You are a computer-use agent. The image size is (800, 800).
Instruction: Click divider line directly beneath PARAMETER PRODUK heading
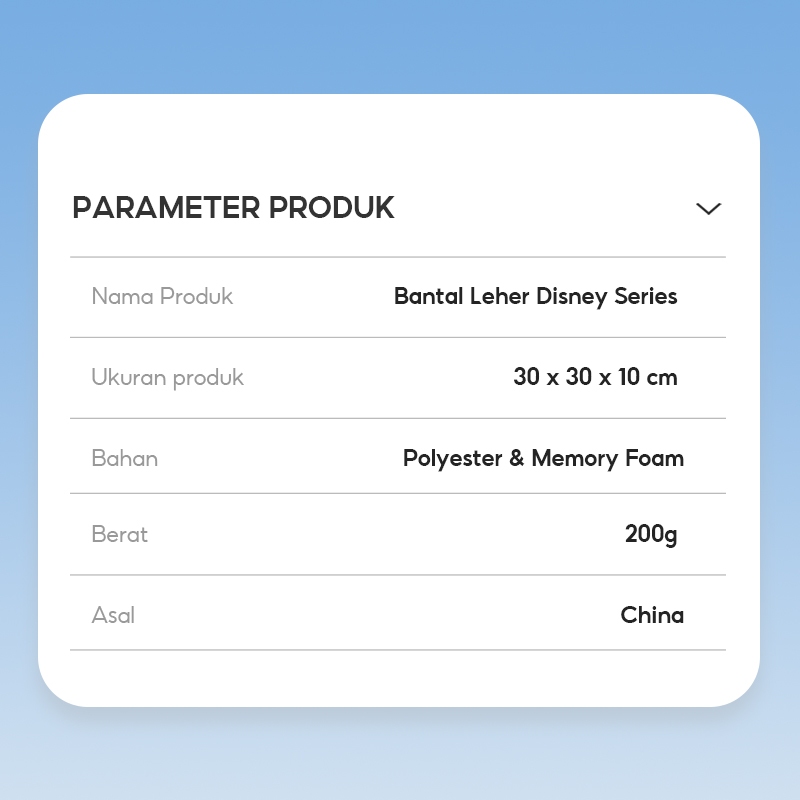398,257
